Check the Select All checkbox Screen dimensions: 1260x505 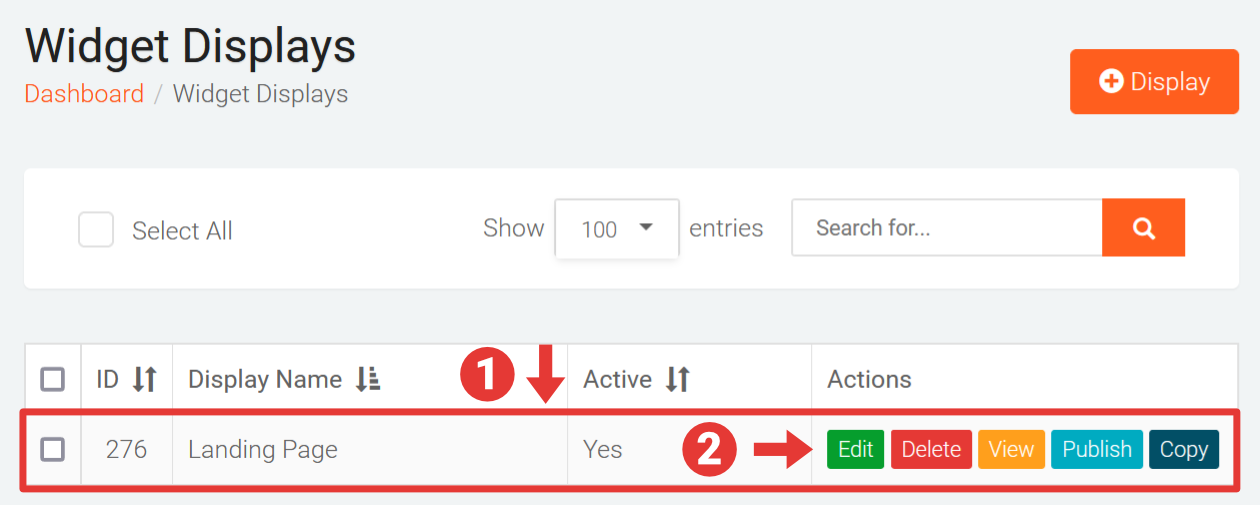click(96, 230)
